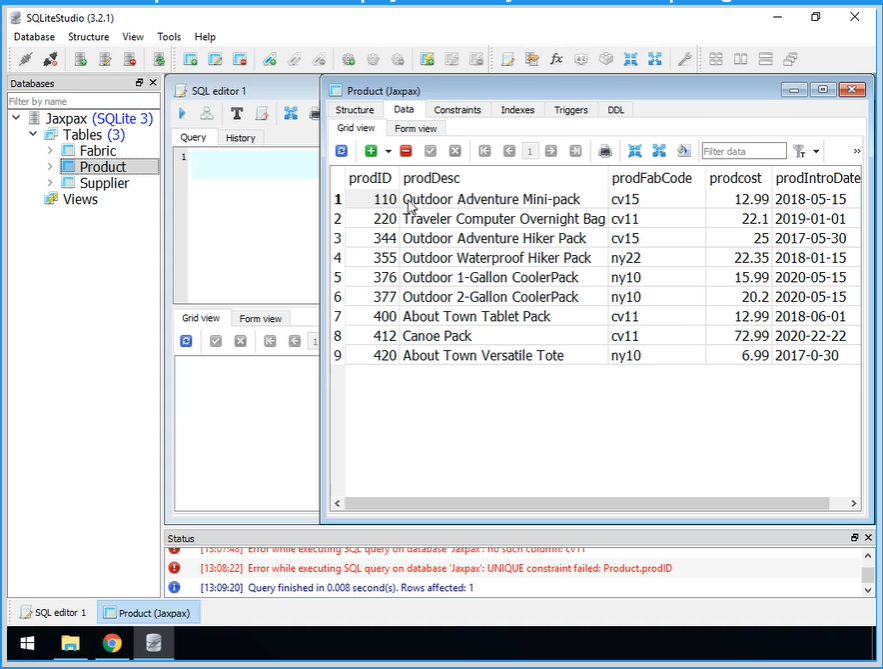Open the Structure menu
Image resolution: width=883 pixels, height=669 pixels.
pos(88,37)
